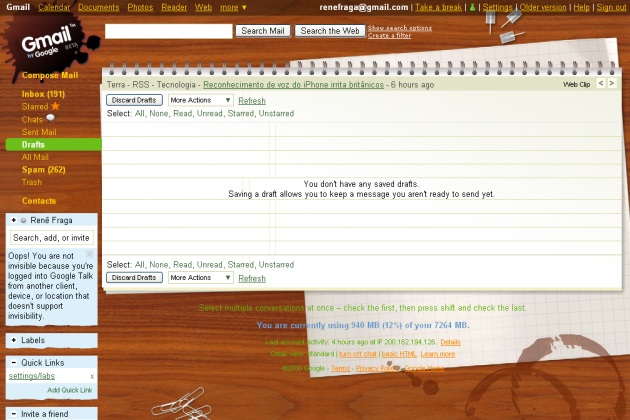The image size is (630, 420).
Task: Open Settings
Action: tap(497, 7)
